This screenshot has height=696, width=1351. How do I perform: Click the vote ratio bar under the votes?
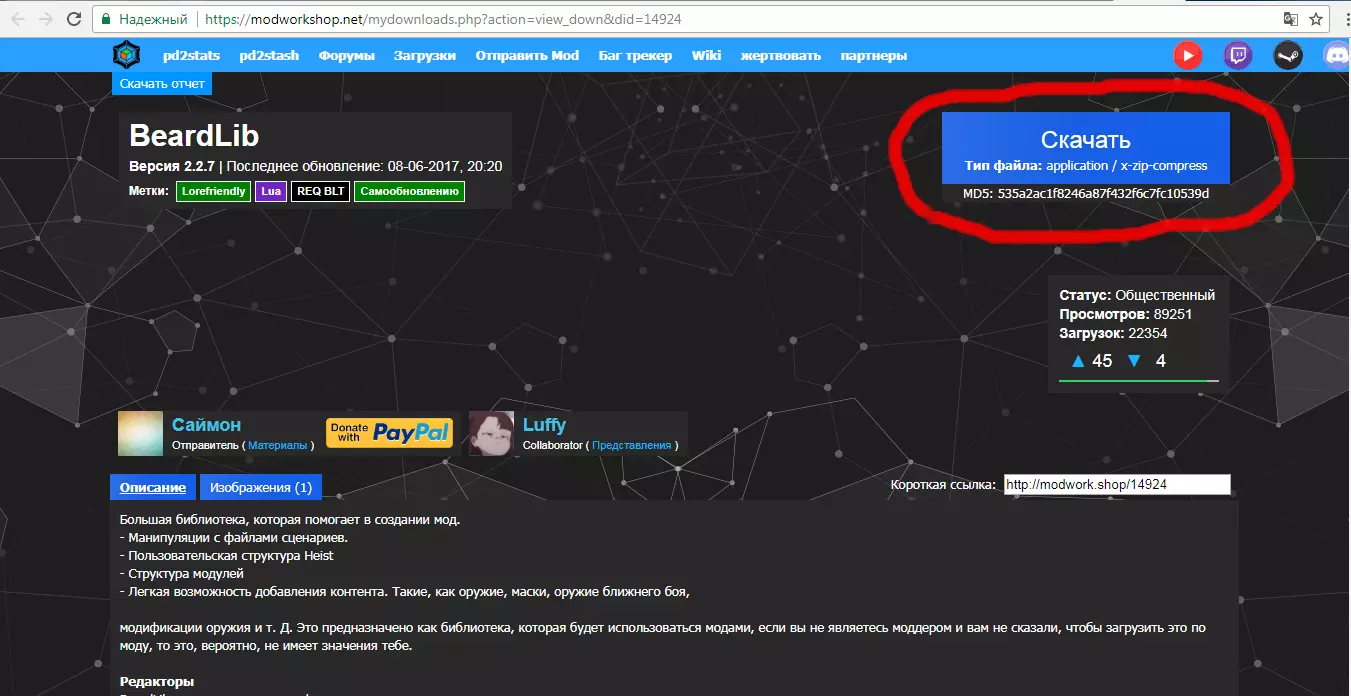[x=1139, y=381]
